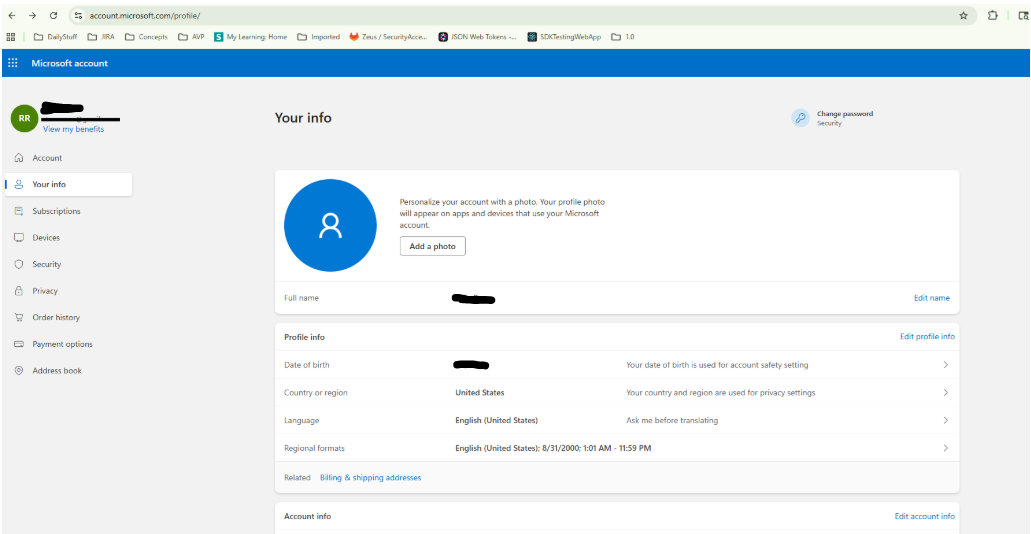Open Address book in the sidebar

click(x=68, y=371)
